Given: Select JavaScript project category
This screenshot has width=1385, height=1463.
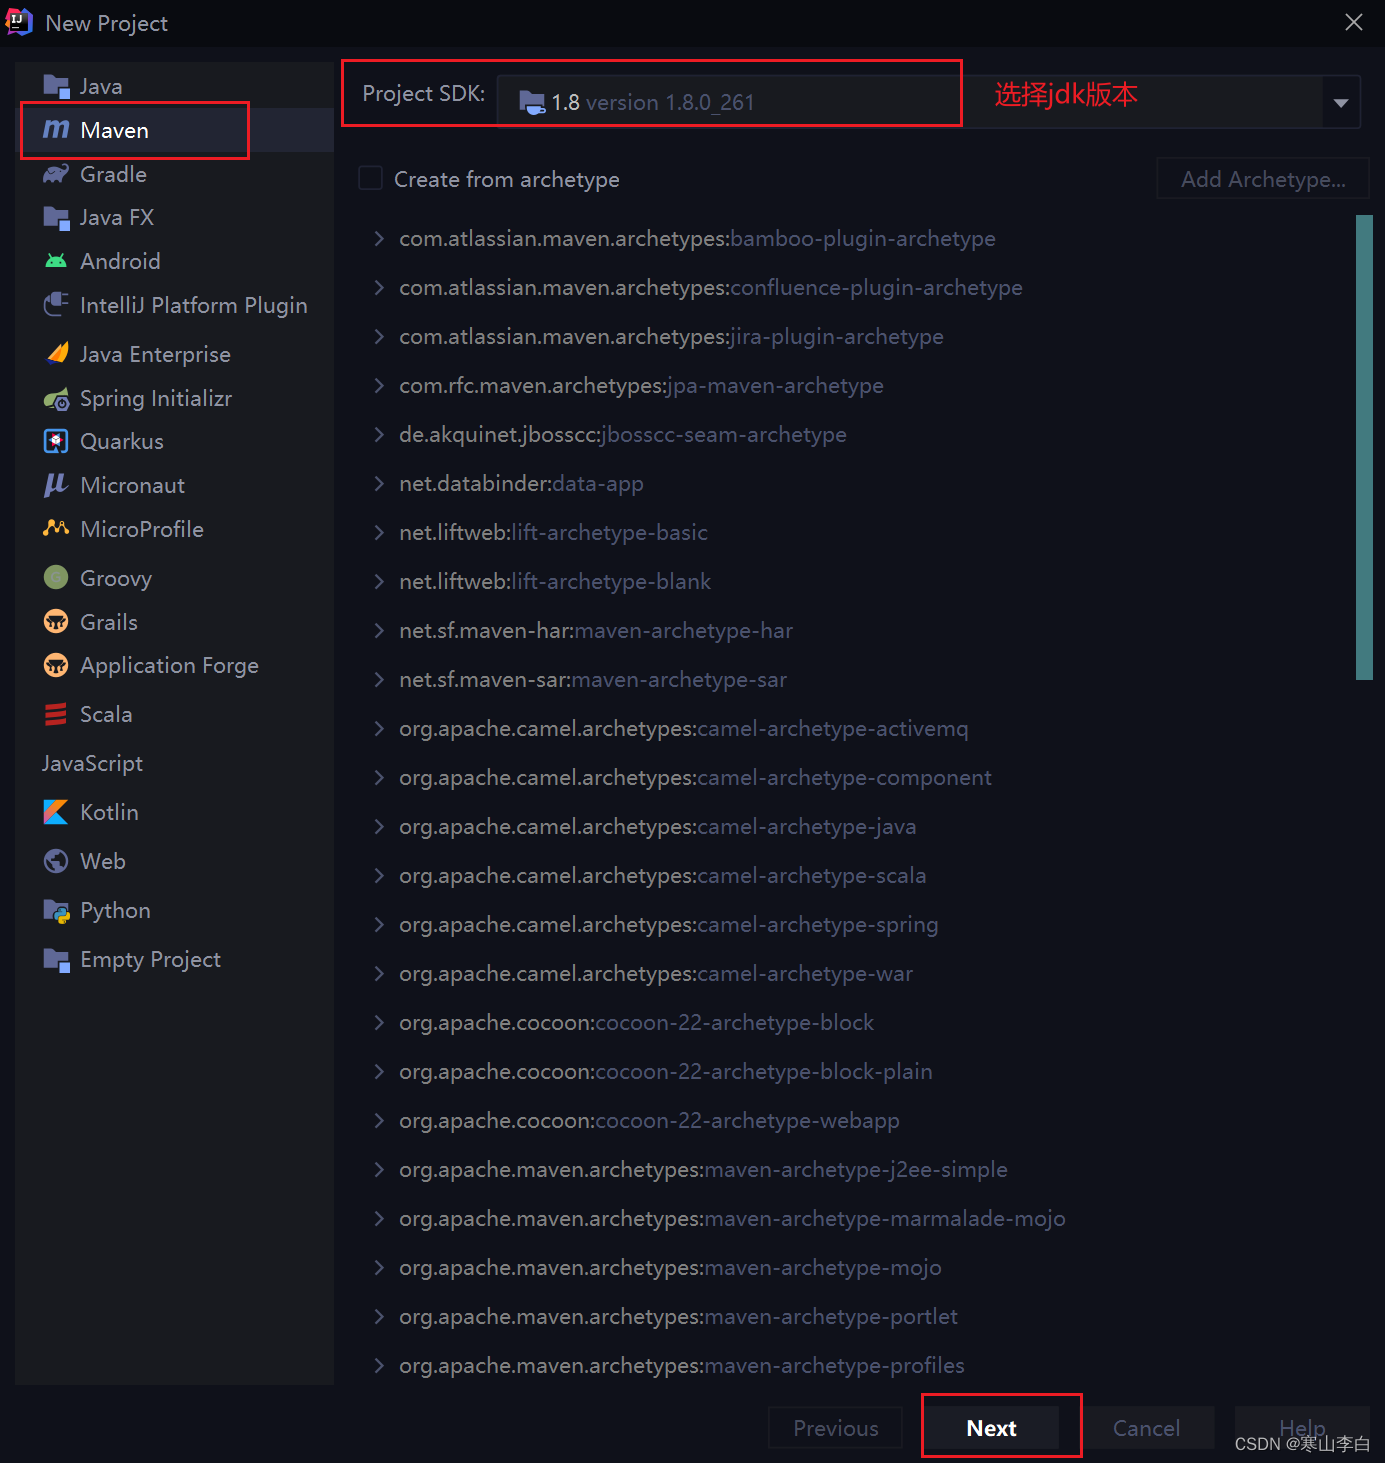Looking at the screenshot, I should pos(175,763).
